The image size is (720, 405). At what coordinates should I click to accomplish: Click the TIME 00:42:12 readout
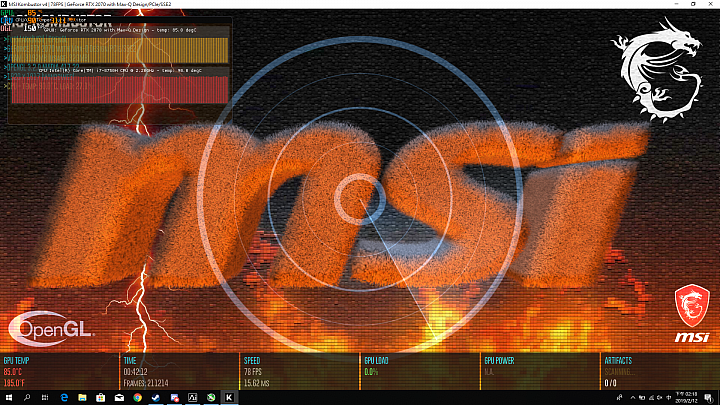(135, 372)
